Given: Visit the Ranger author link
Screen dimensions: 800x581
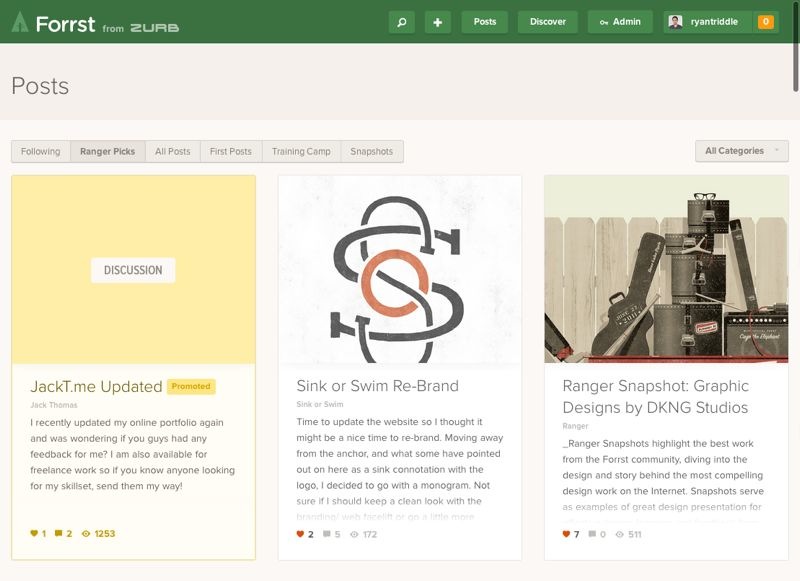Looking at the screenshot, I should tap(575, 426).
